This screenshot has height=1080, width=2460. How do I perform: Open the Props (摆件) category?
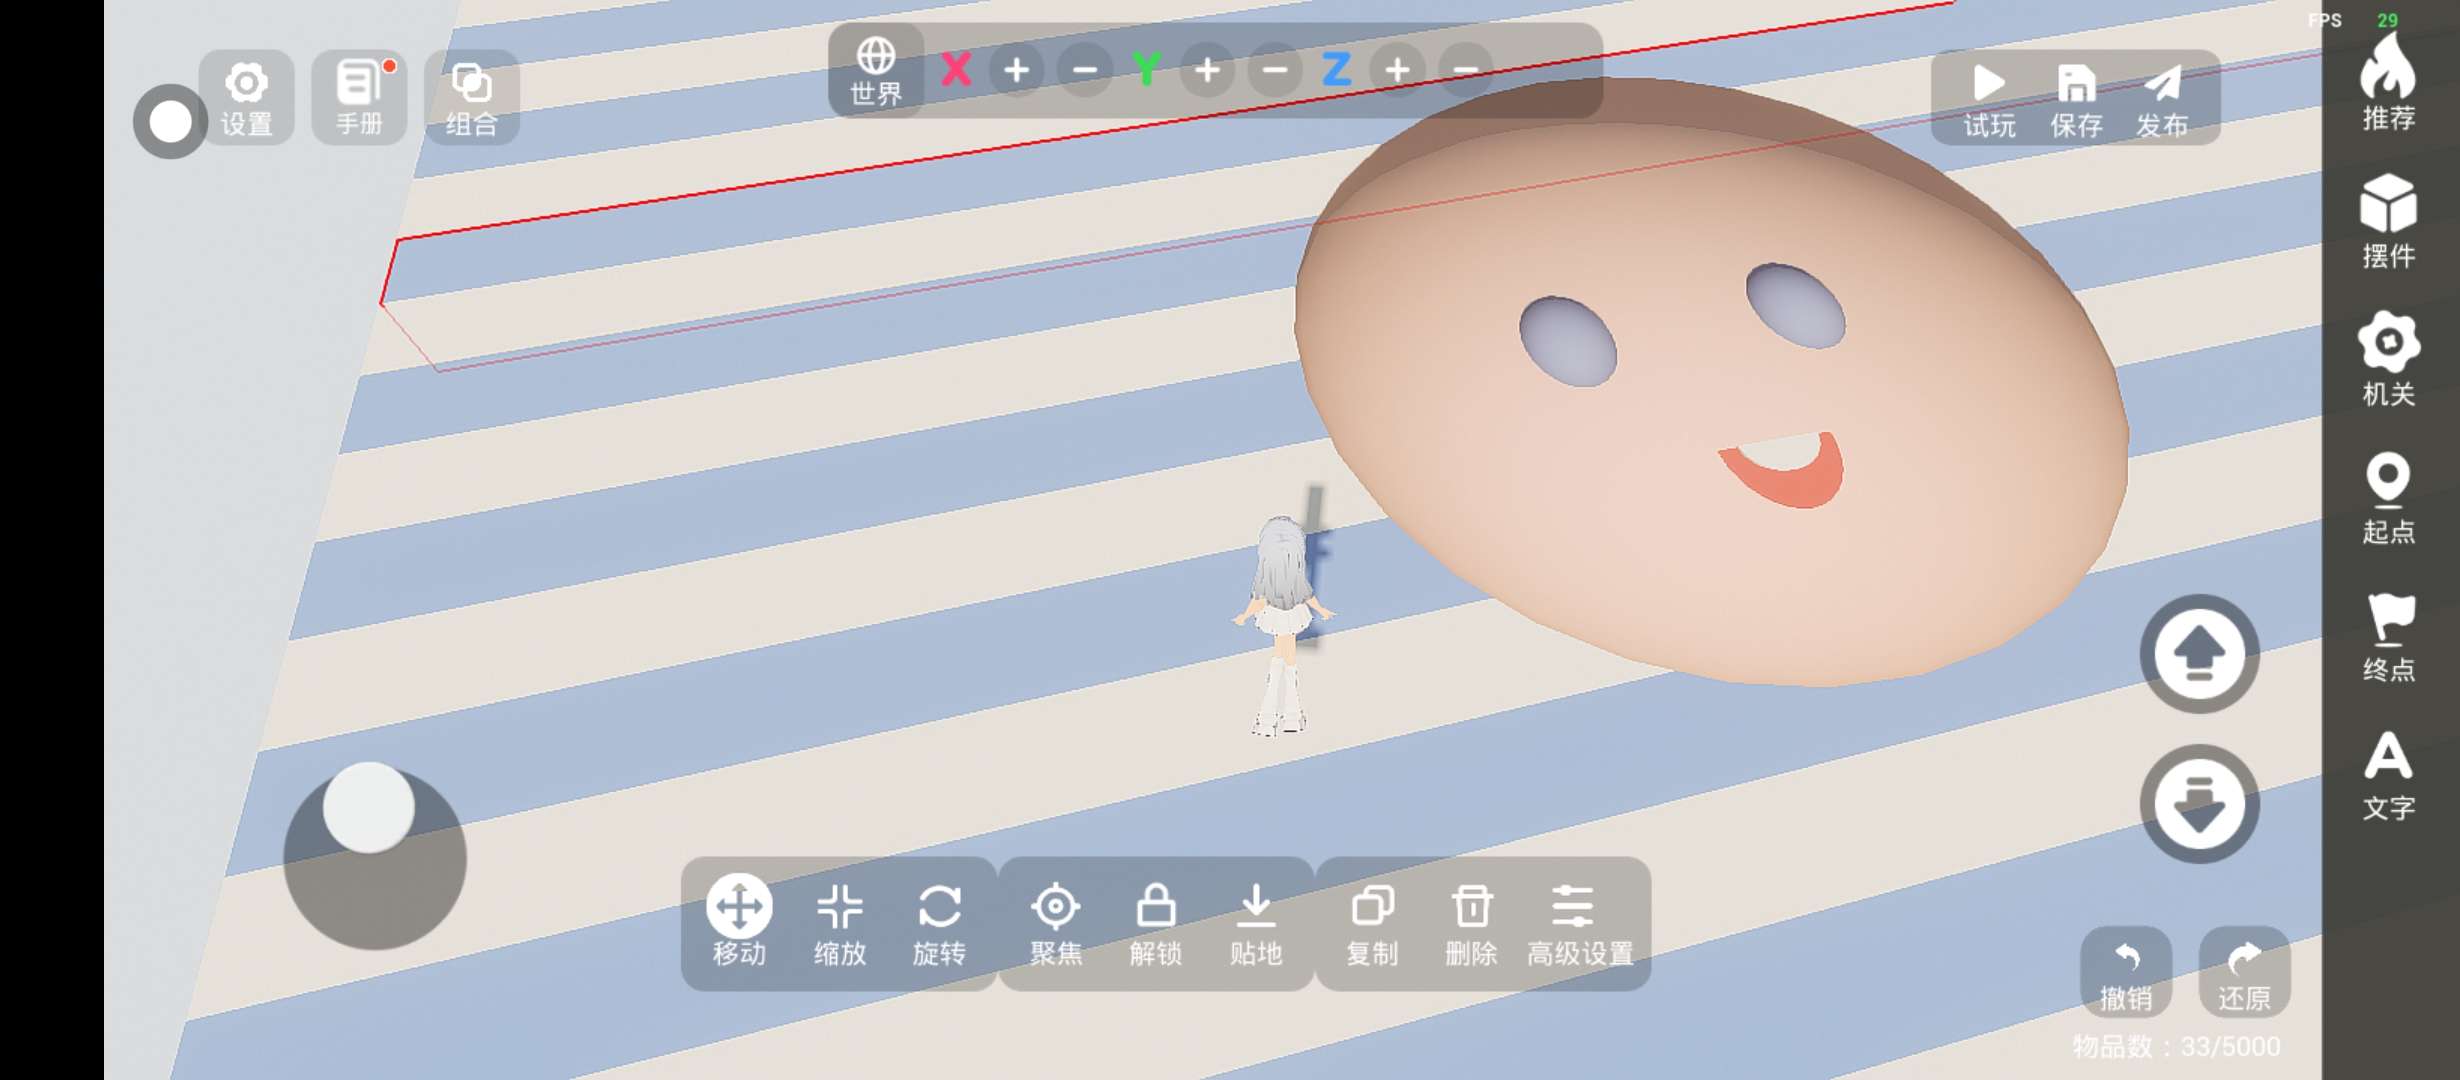pyautogui.click(x=2388, y=221)
